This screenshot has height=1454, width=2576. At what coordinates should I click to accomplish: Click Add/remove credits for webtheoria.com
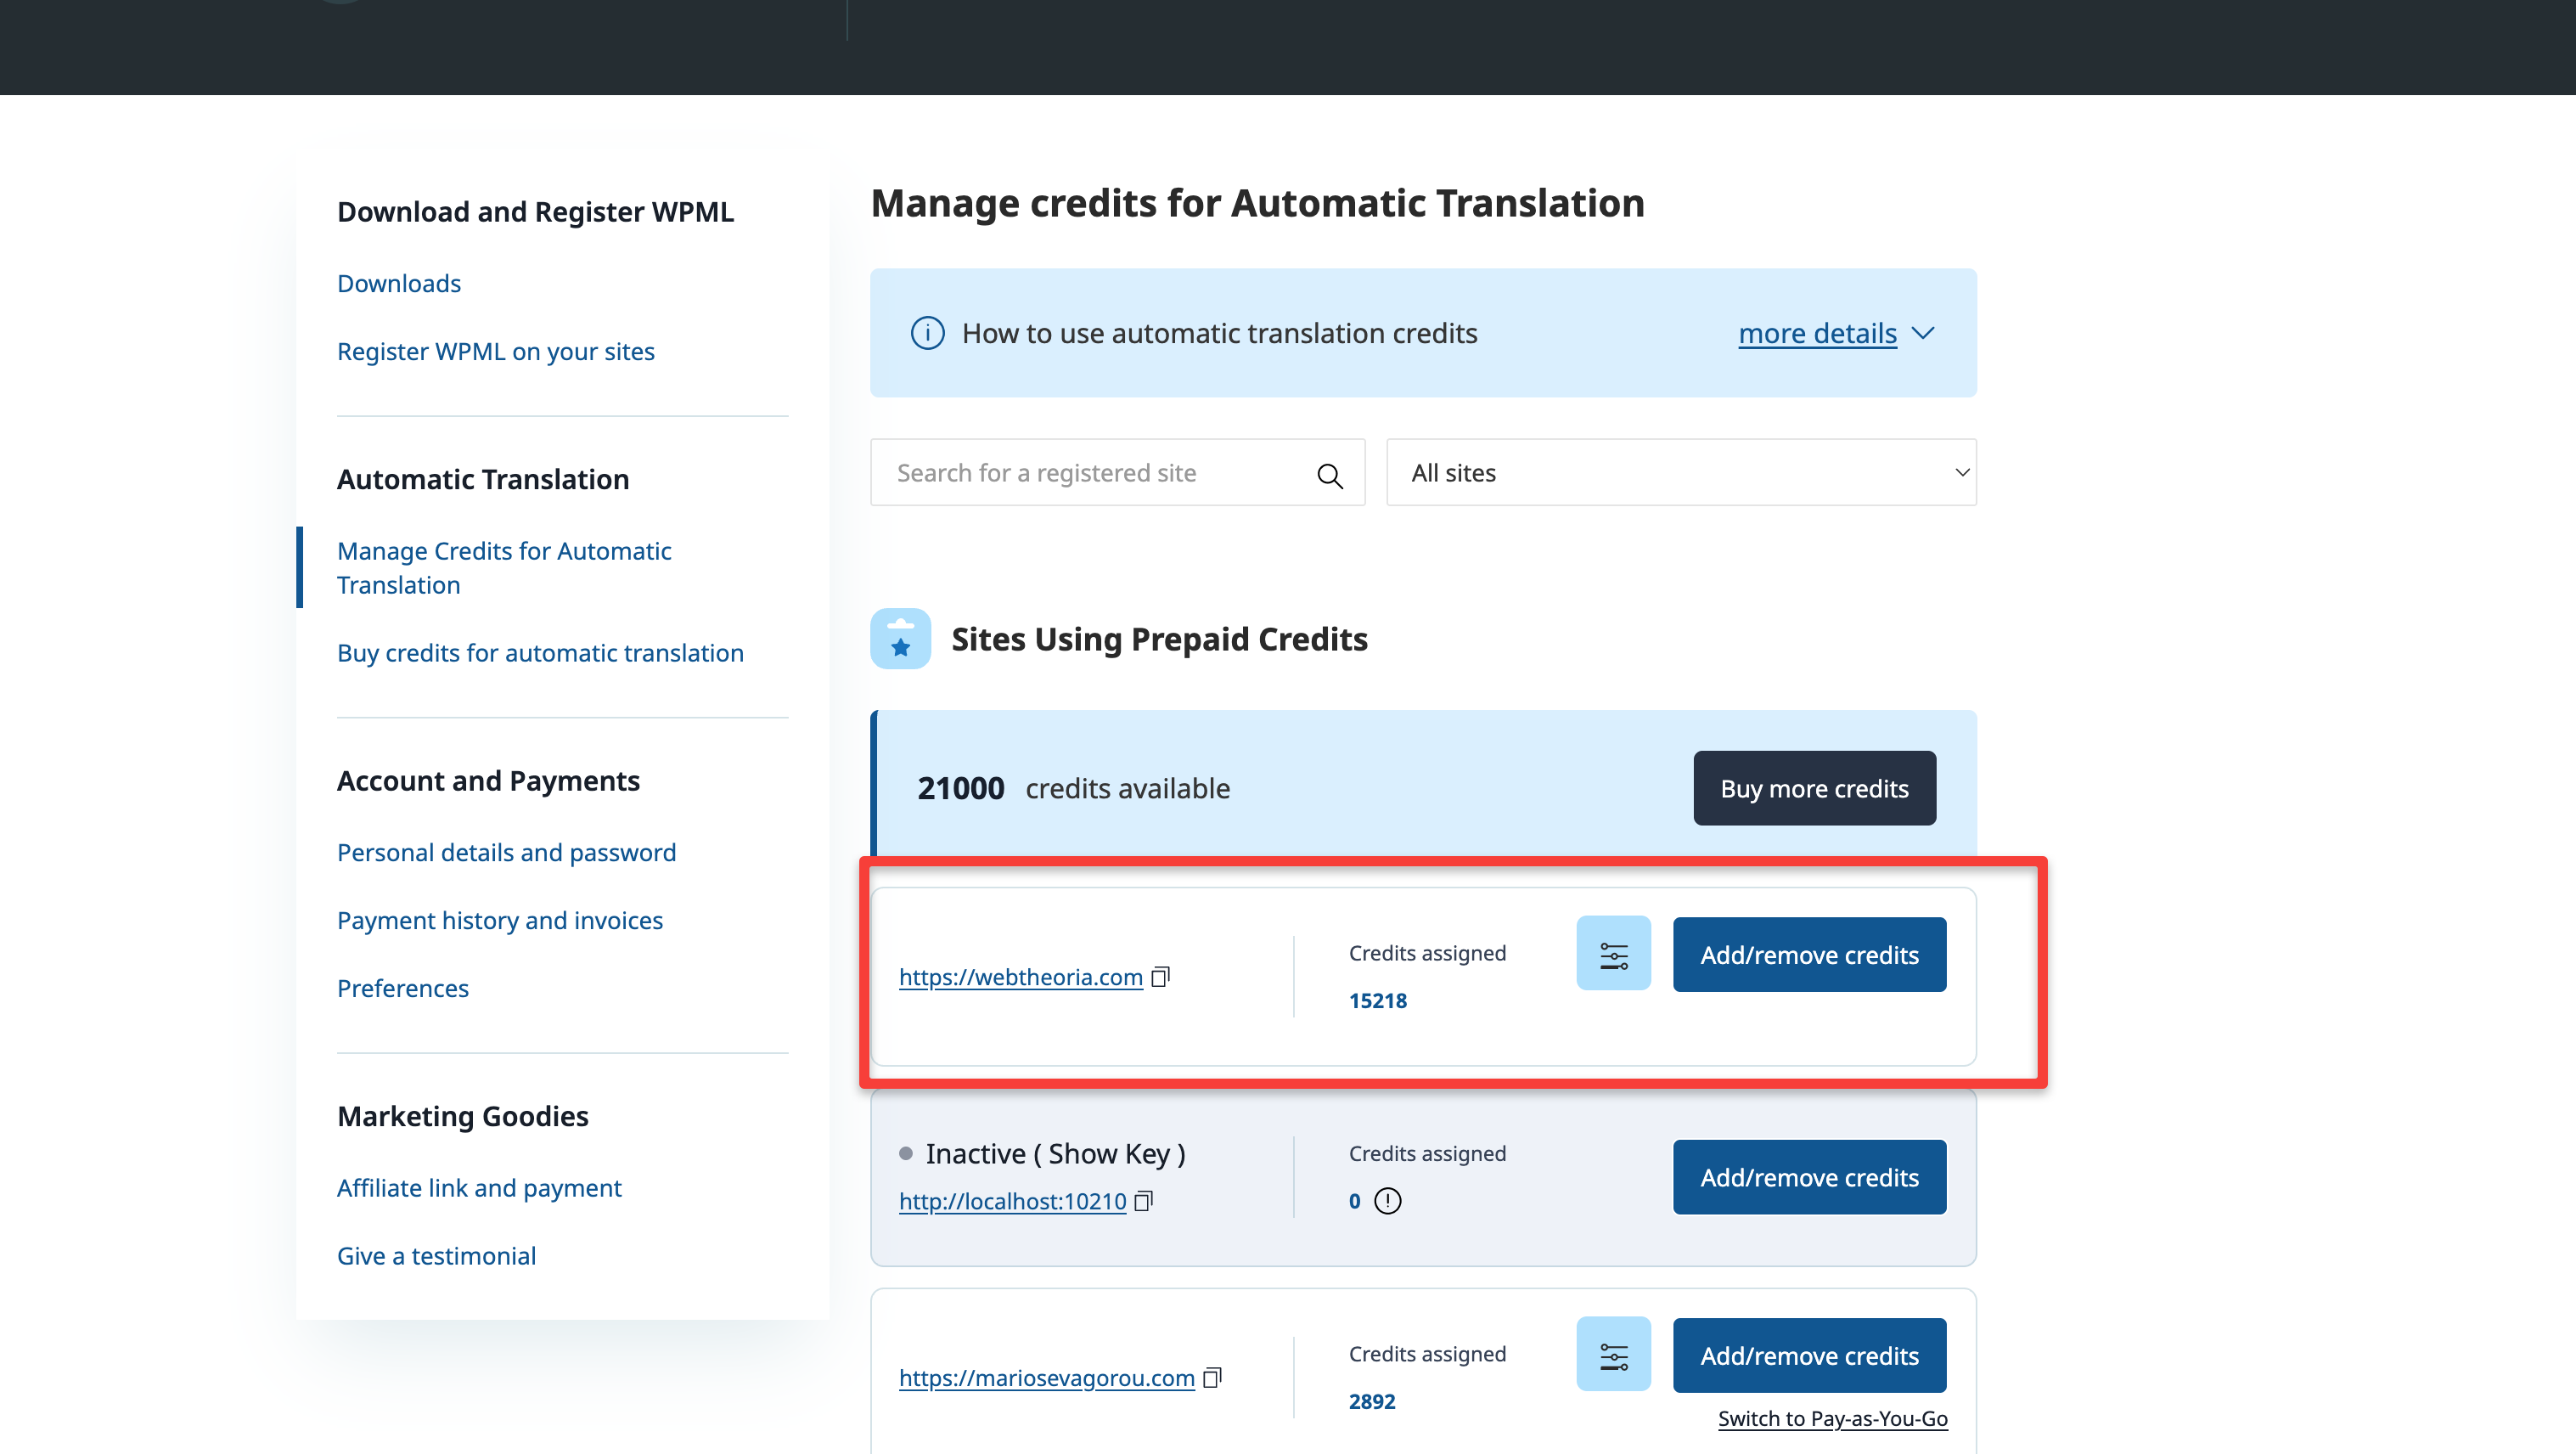coord(1808,954)
